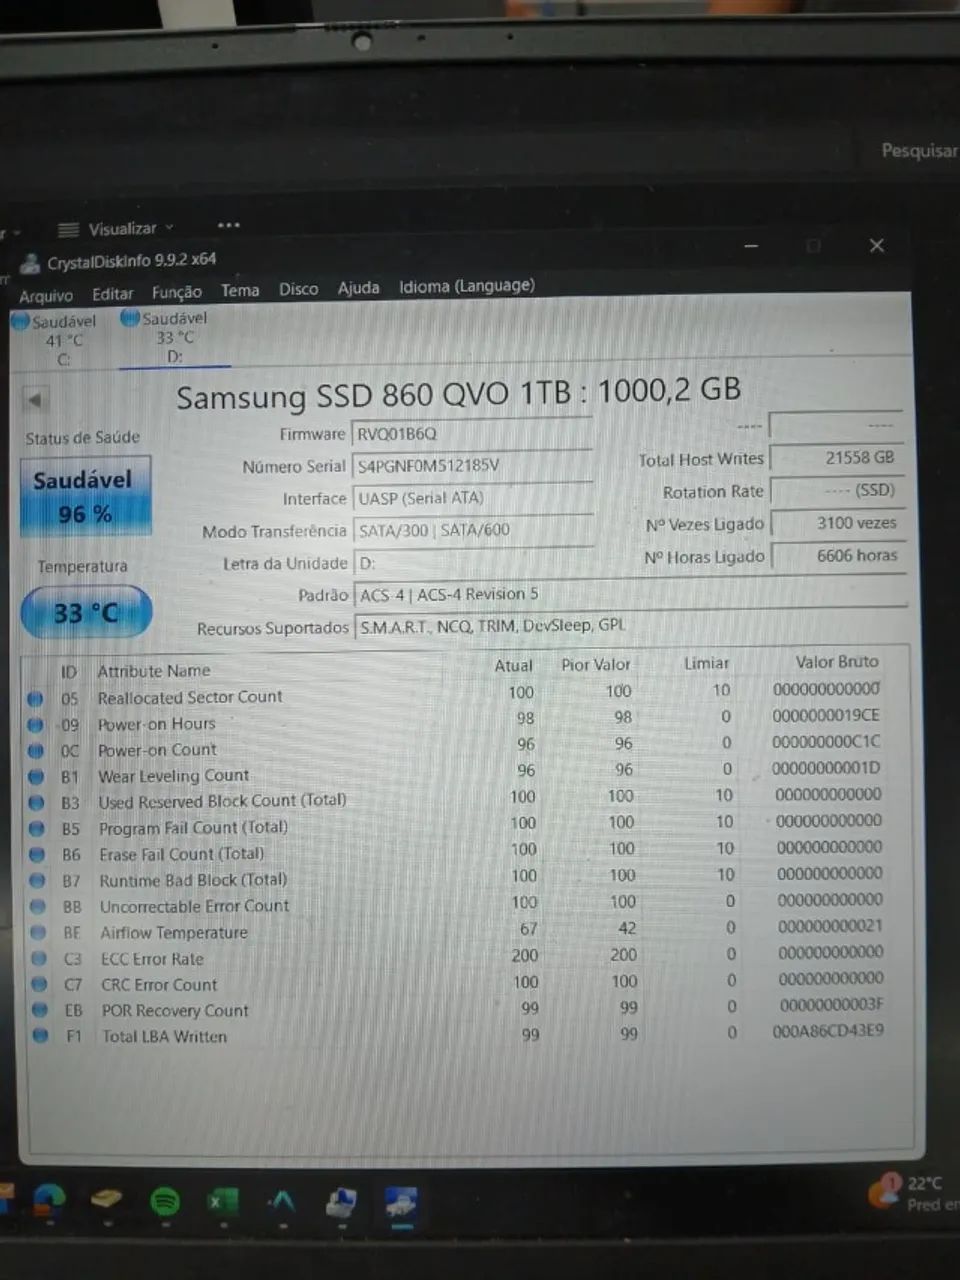Open the Idioma (Language) menu
960x1280 pixels.
point(467,286)
